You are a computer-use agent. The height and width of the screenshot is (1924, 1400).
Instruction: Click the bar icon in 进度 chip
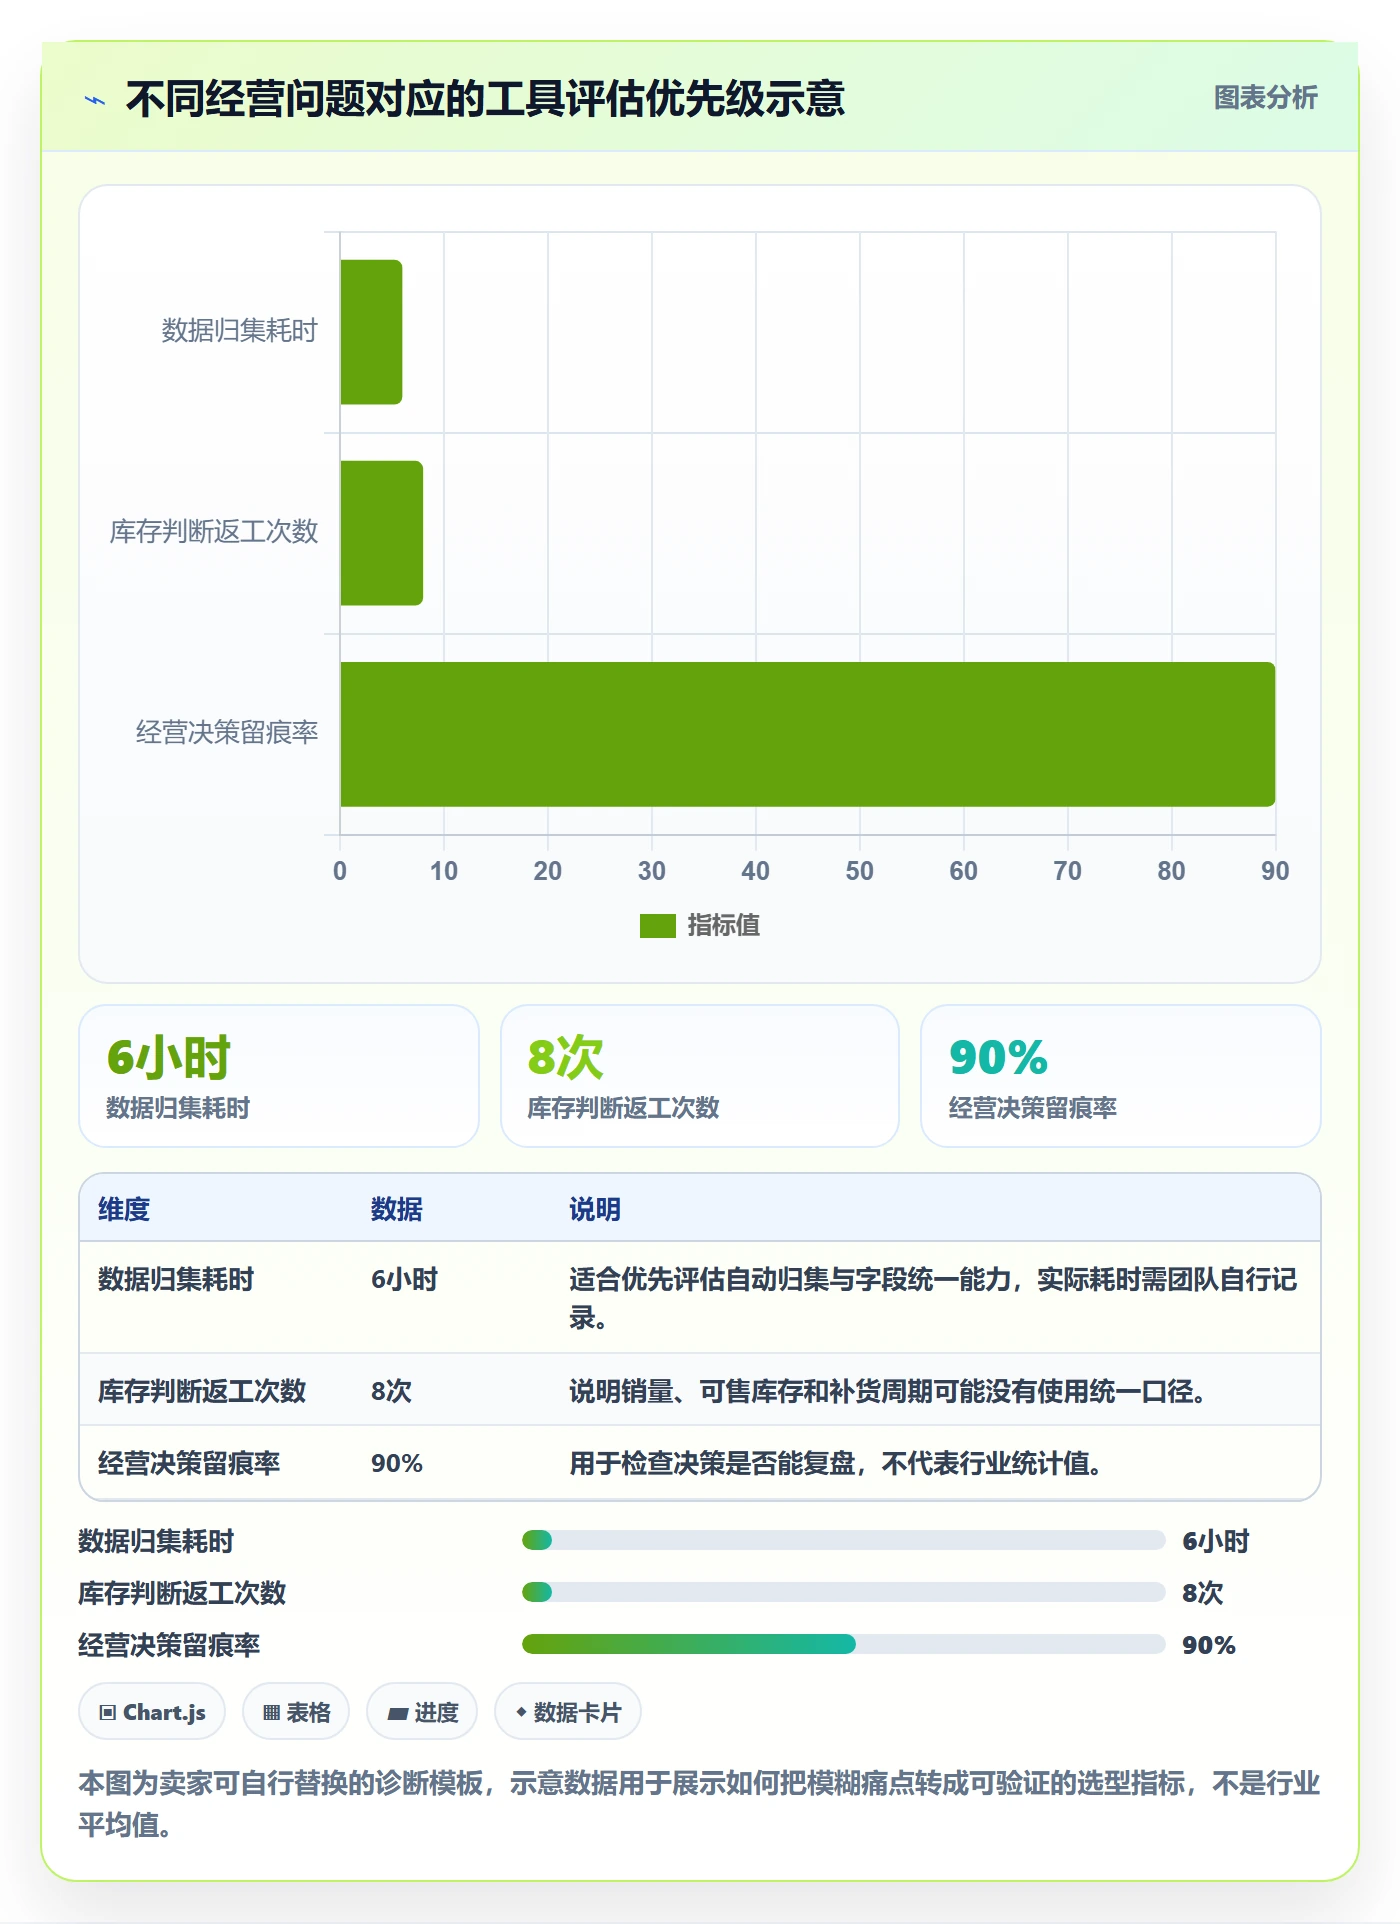pyautogui.click(x=397, y=1714)
